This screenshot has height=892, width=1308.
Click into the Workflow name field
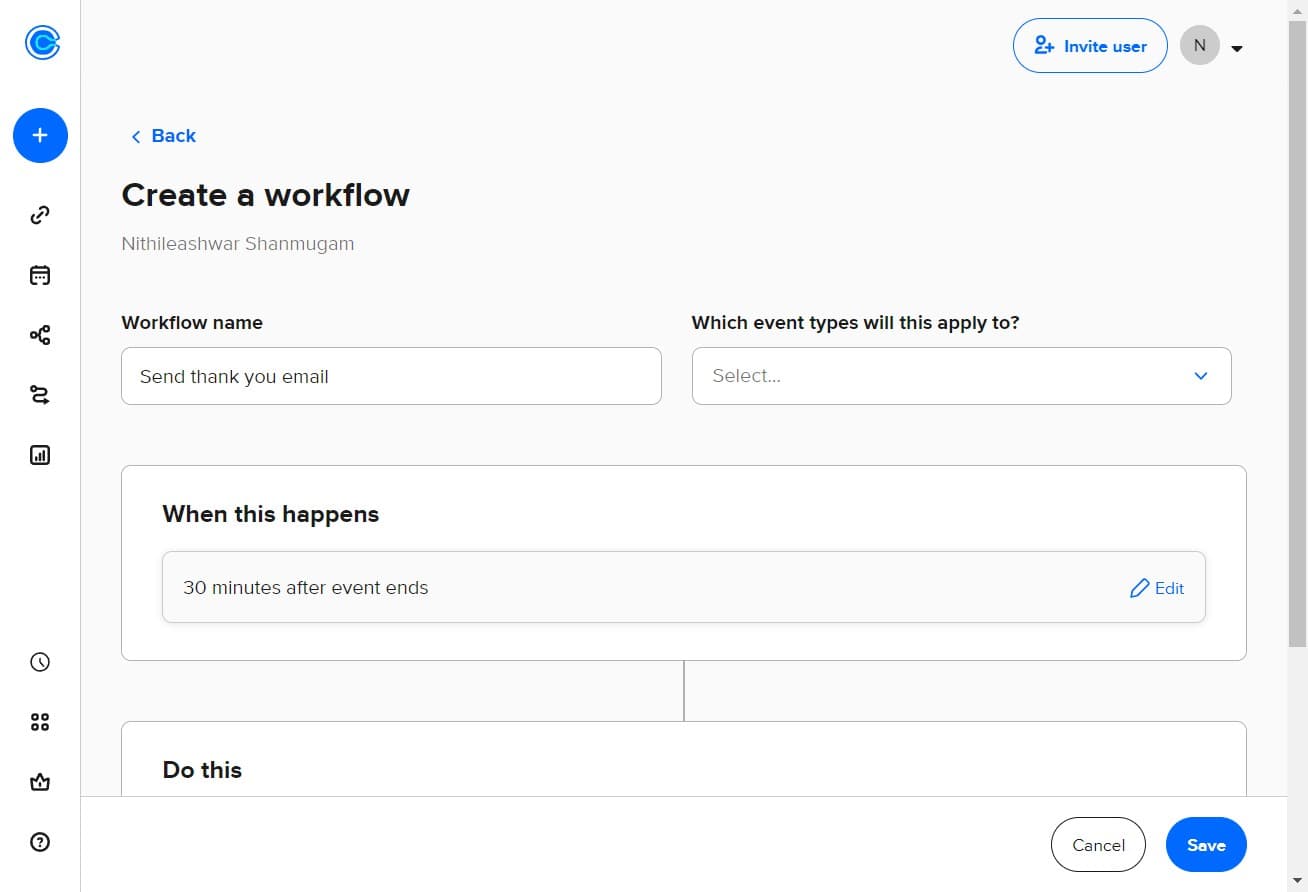point(390,376)
